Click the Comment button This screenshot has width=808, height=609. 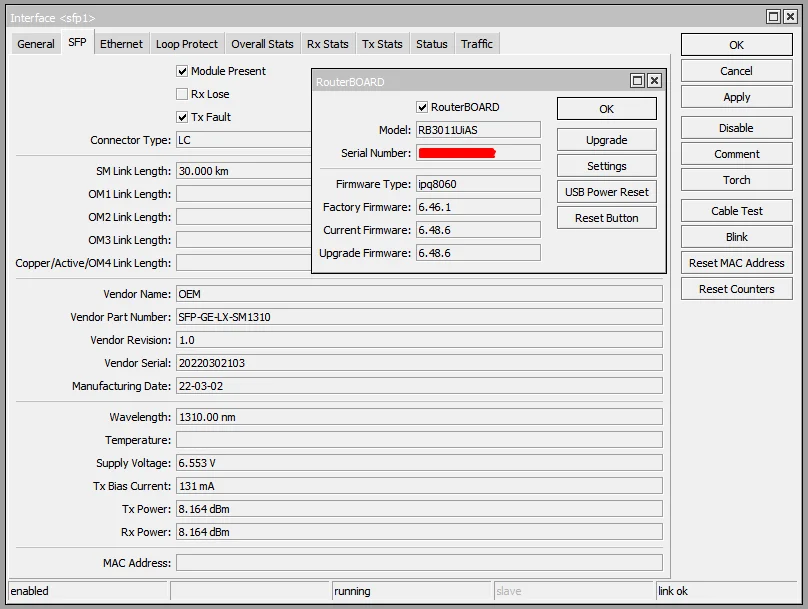coord(736,154)
